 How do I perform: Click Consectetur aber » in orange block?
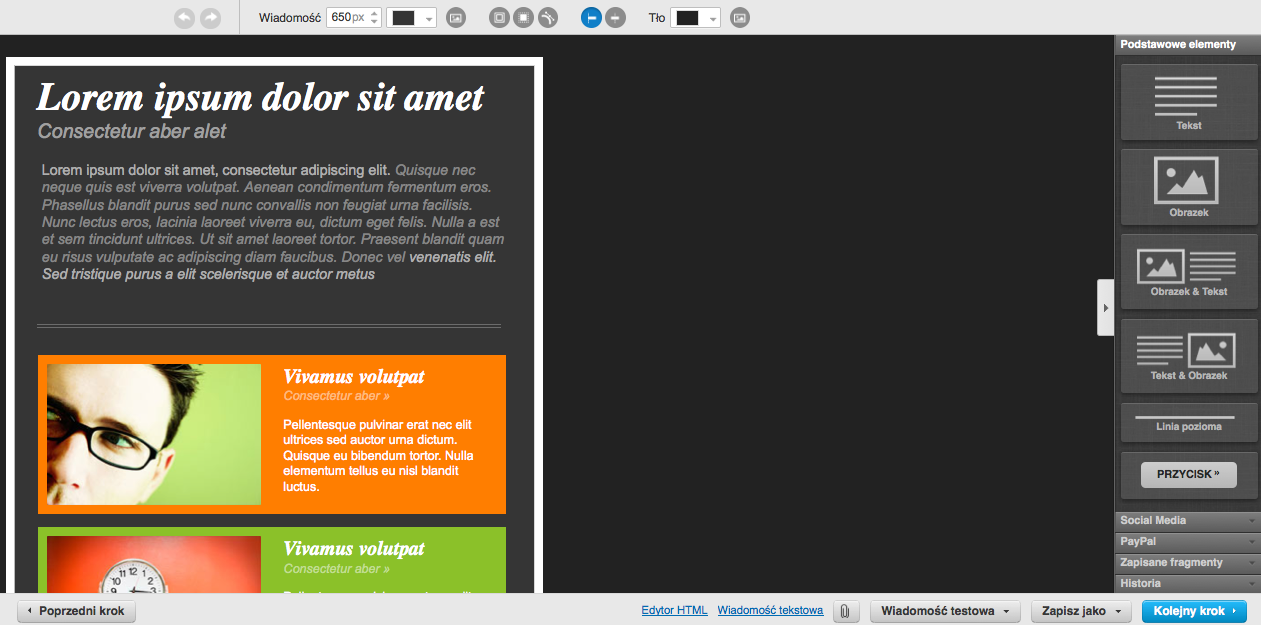[337, 396]
